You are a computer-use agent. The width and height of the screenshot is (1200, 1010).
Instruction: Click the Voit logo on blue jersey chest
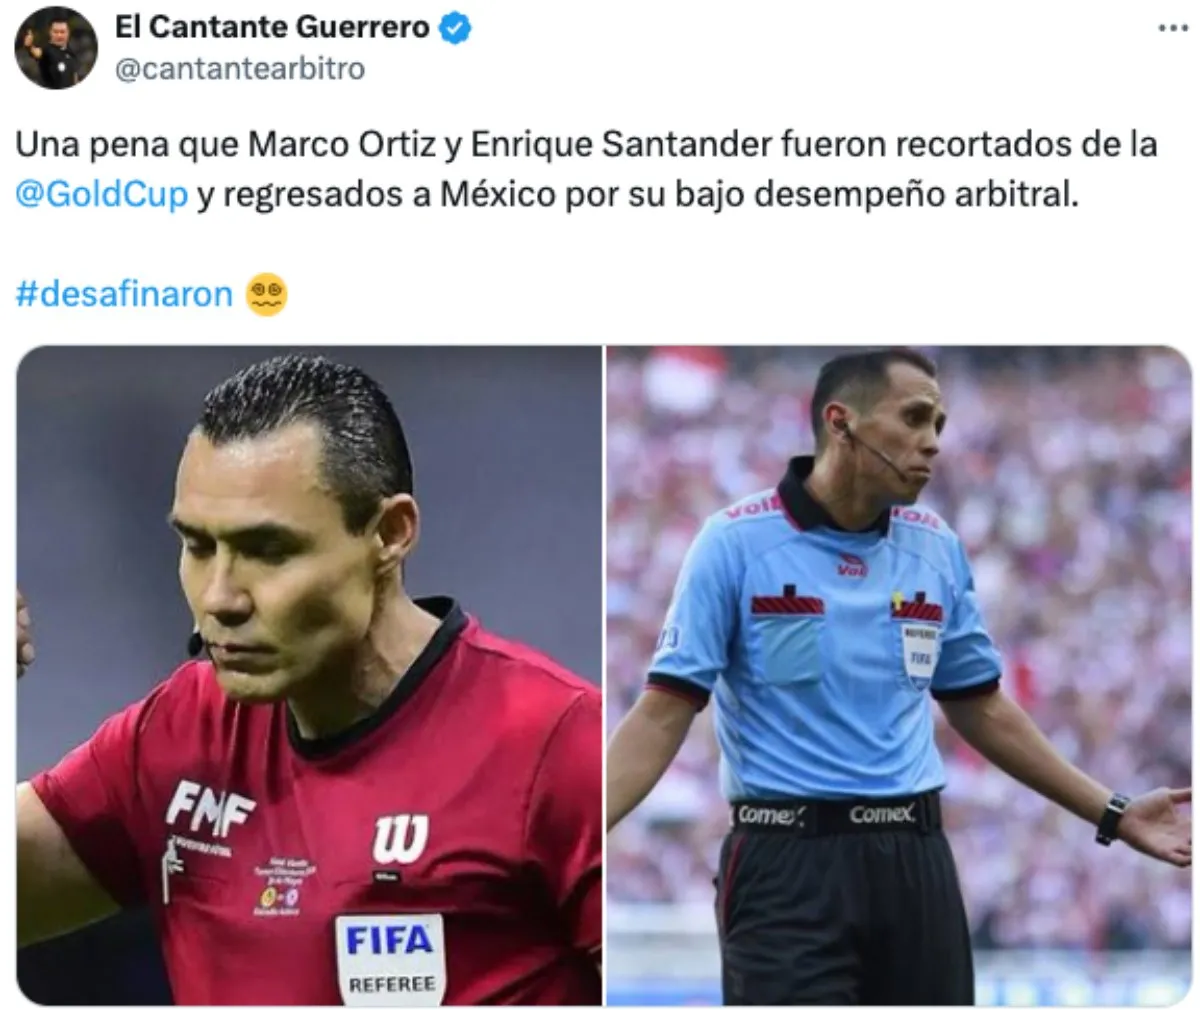[x=852, y=565]
